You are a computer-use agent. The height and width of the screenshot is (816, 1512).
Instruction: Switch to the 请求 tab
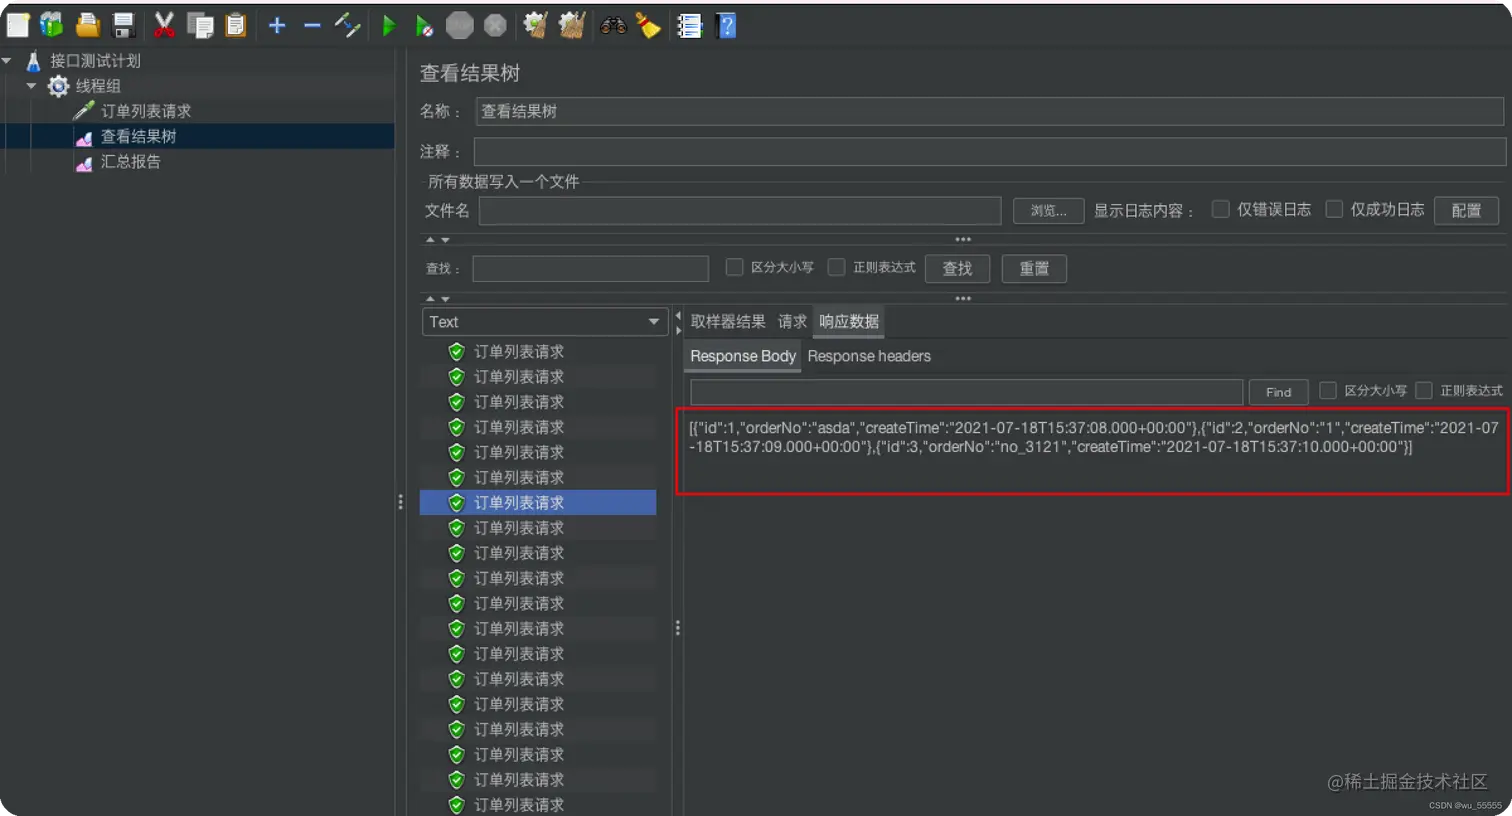pos(792,321)
